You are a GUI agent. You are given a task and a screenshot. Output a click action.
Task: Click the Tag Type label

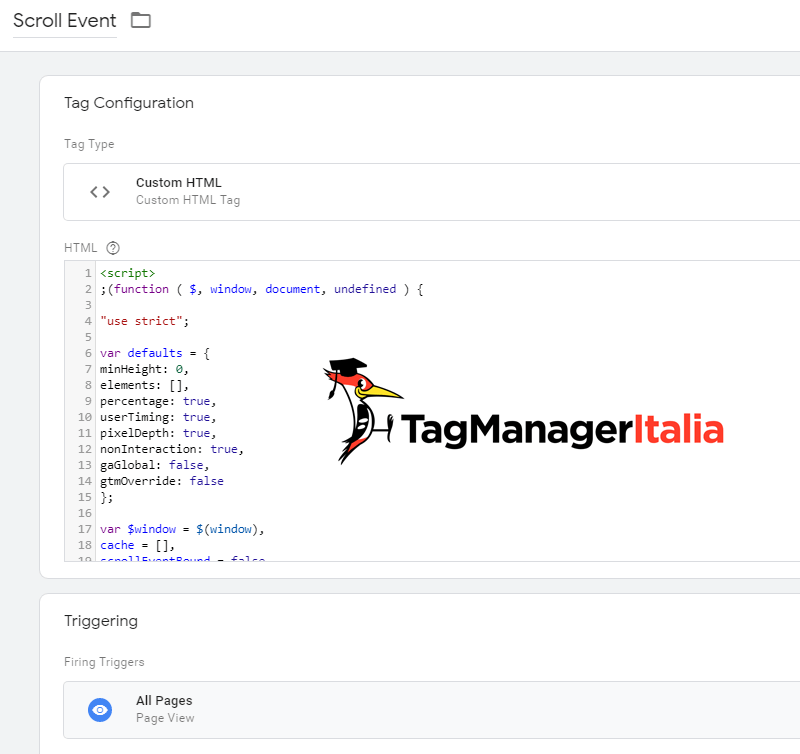point(89,144)
